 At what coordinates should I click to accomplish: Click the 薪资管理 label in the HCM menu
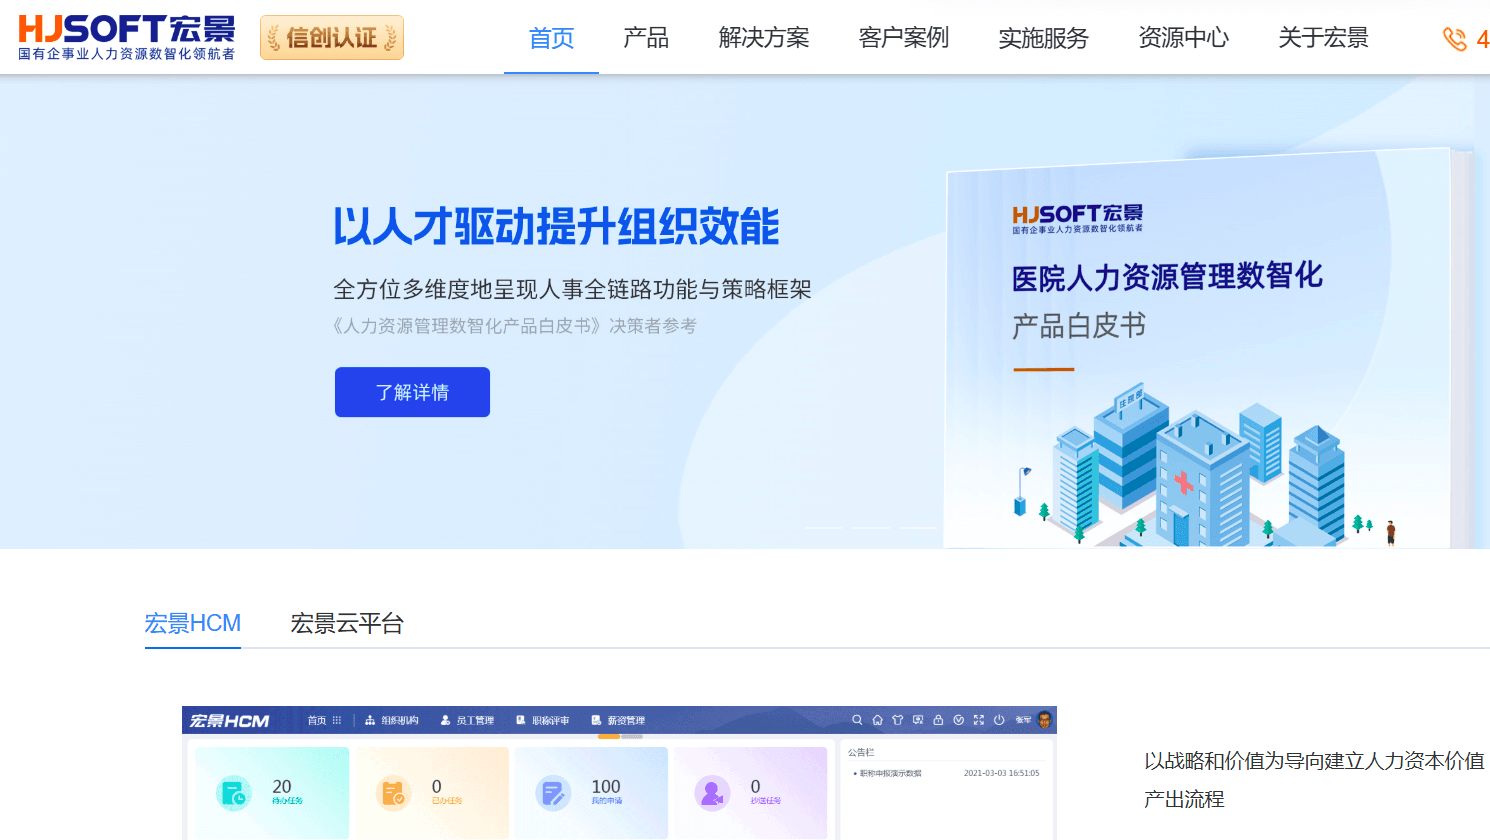click(626, 720)
